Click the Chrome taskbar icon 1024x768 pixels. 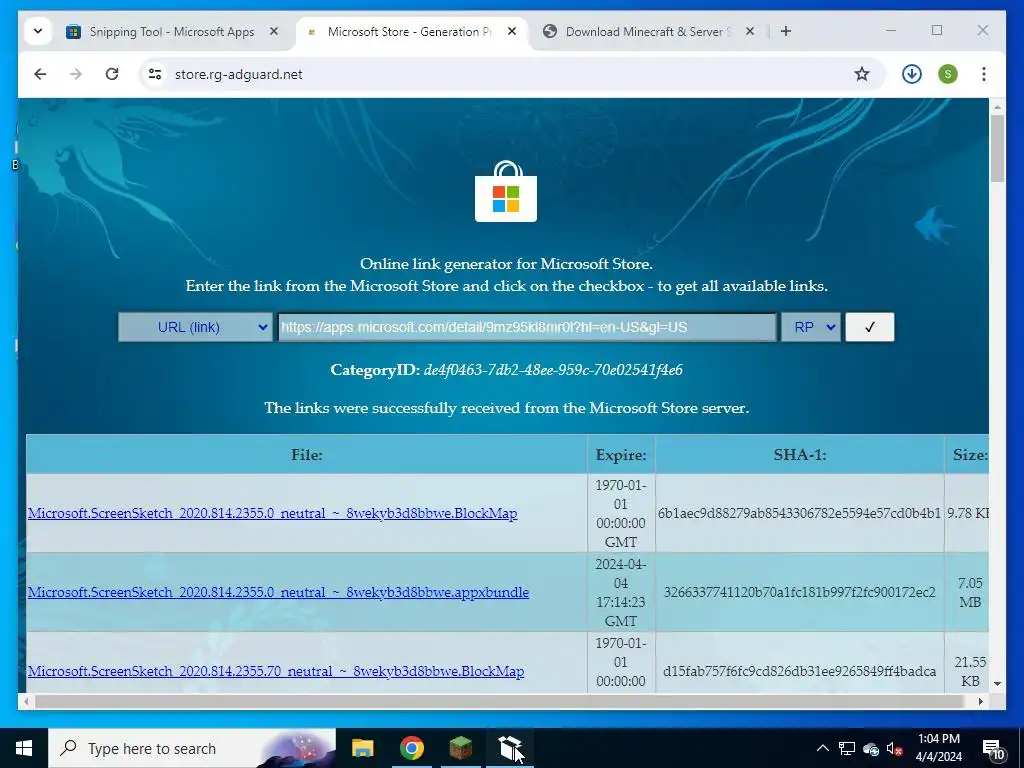click(x=411, y=748)
